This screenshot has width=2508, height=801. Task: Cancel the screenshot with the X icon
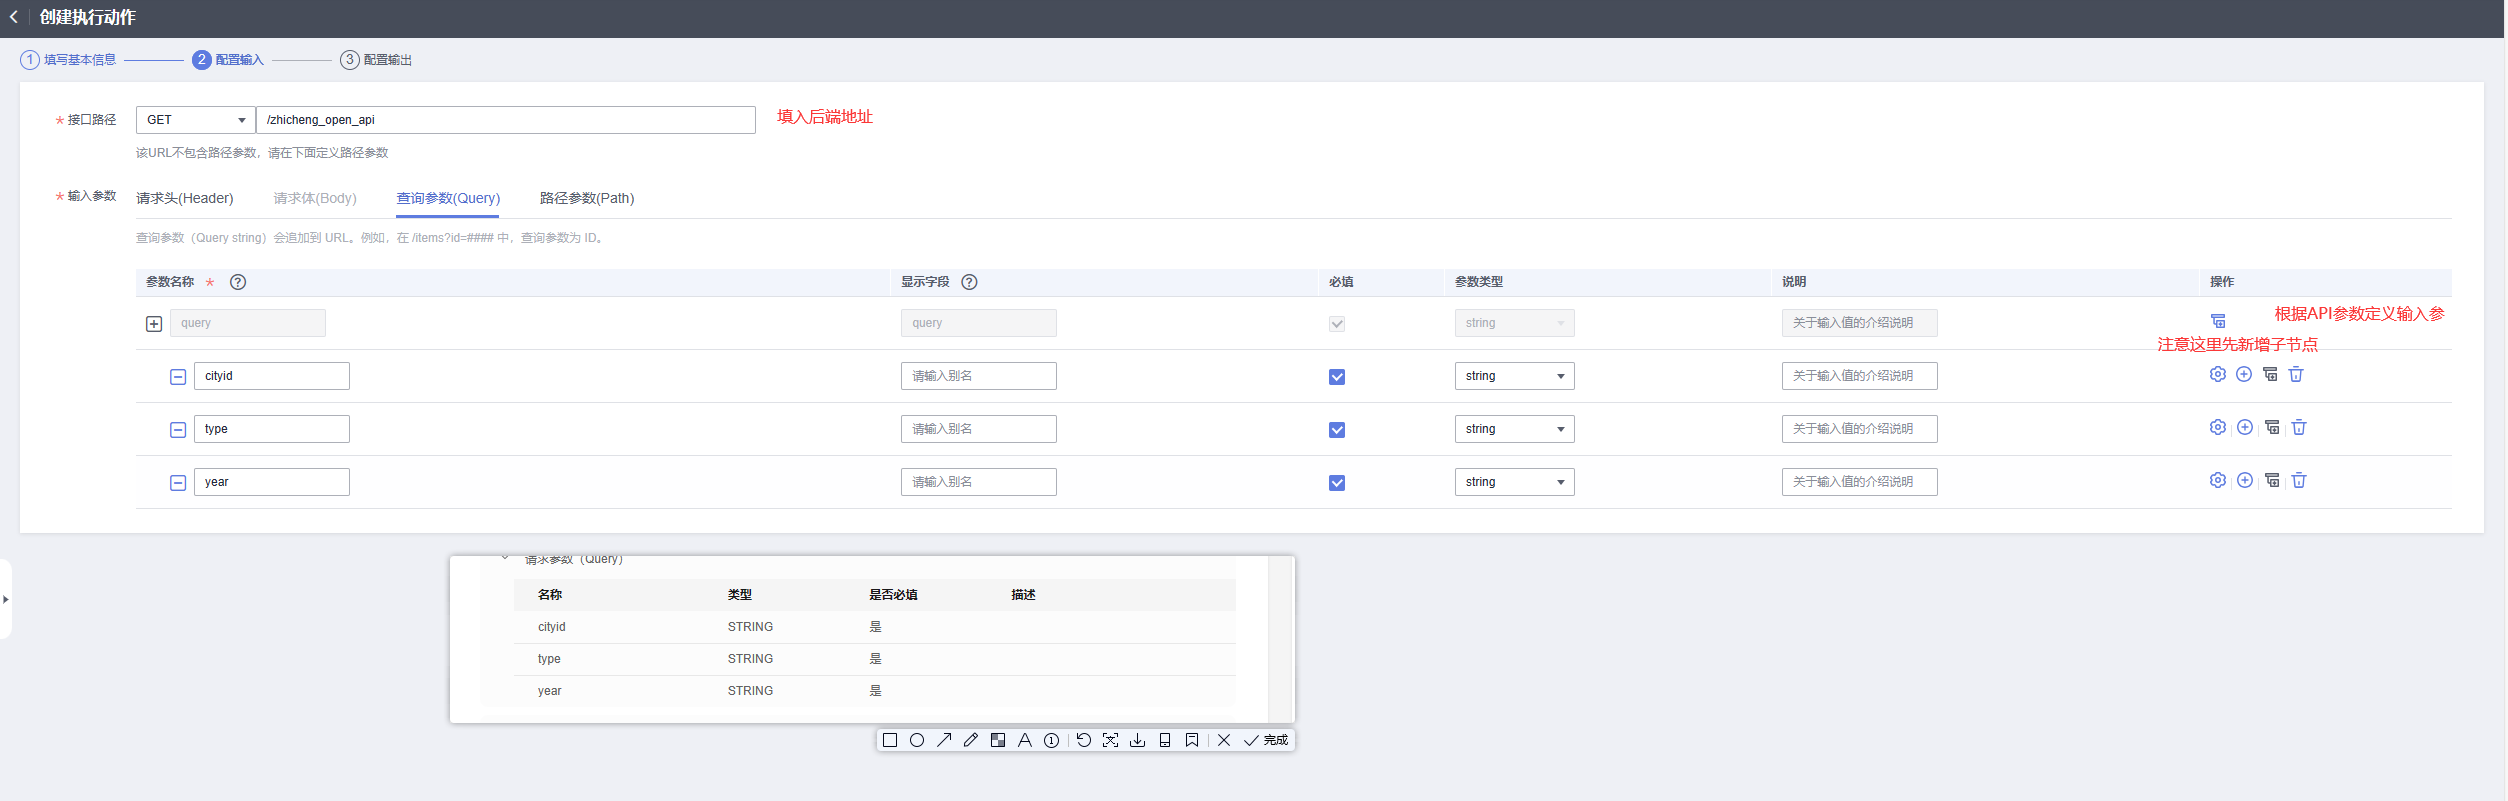[1224, 740]
